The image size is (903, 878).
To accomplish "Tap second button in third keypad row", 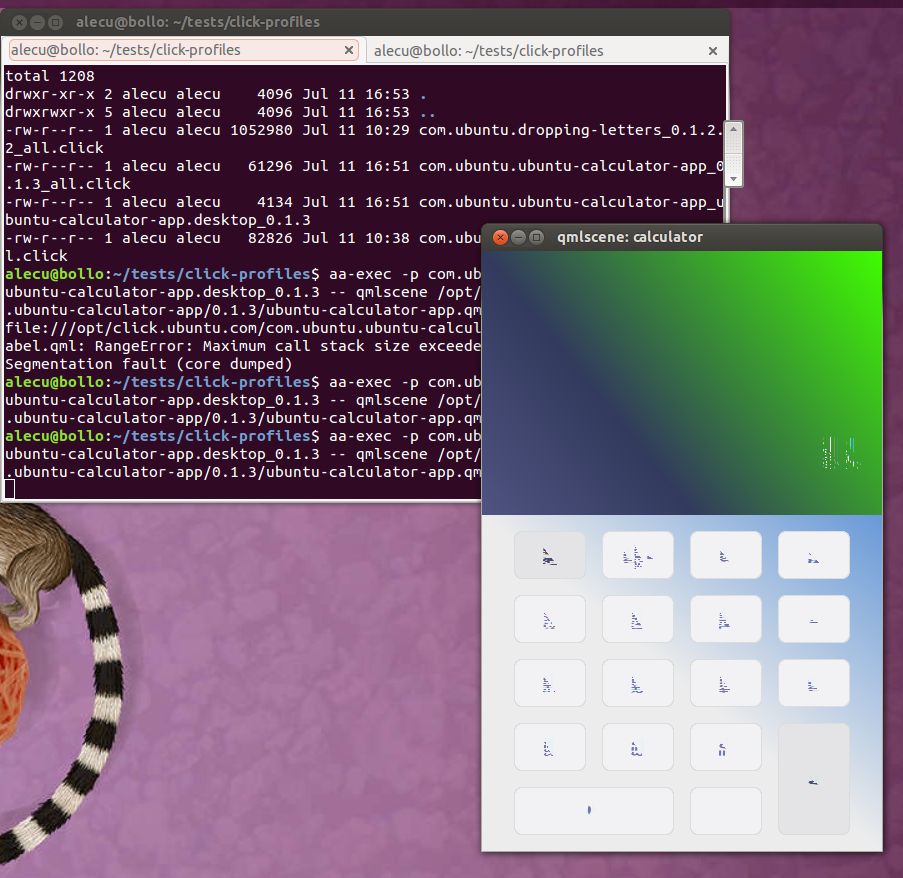I will coord(637,683).
